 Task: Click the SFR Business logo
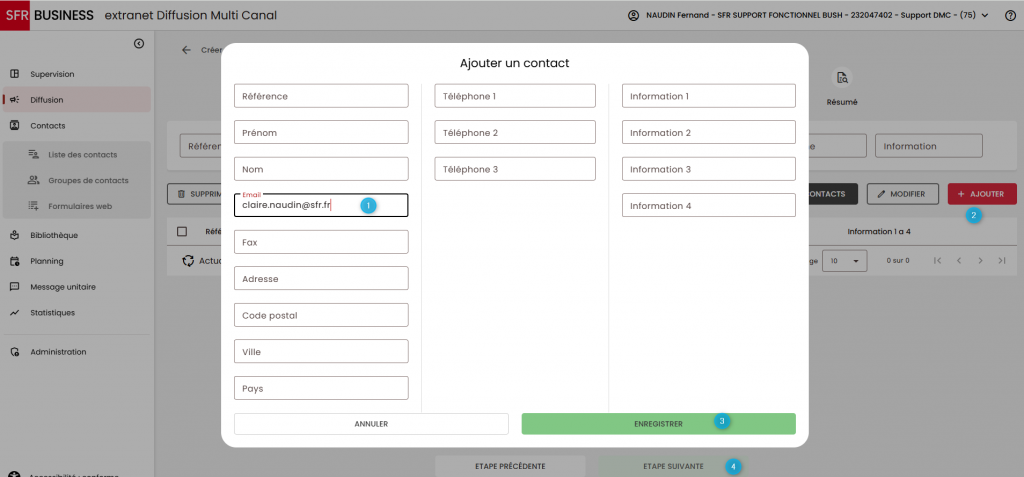[x=47, y=15]
